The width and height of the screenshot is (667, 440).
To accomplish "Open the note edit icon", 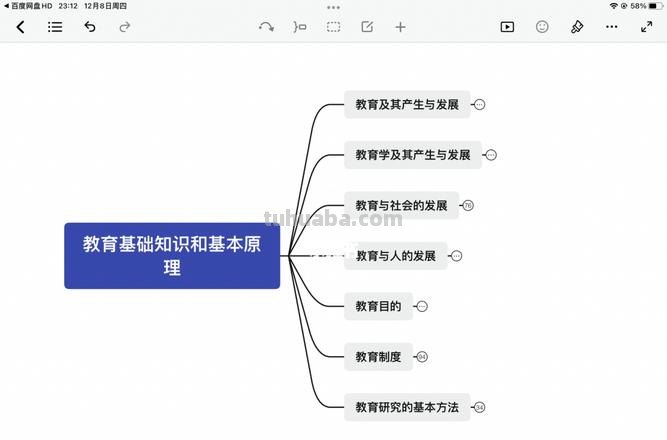I will click(367, 27).
